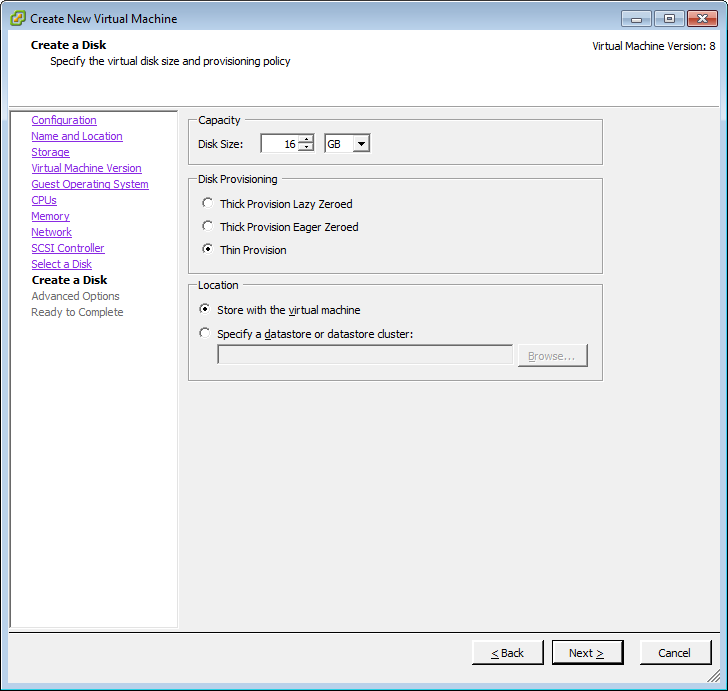Choose the Thin Provision radio button

pyautogui.click(x=208, y=249)
